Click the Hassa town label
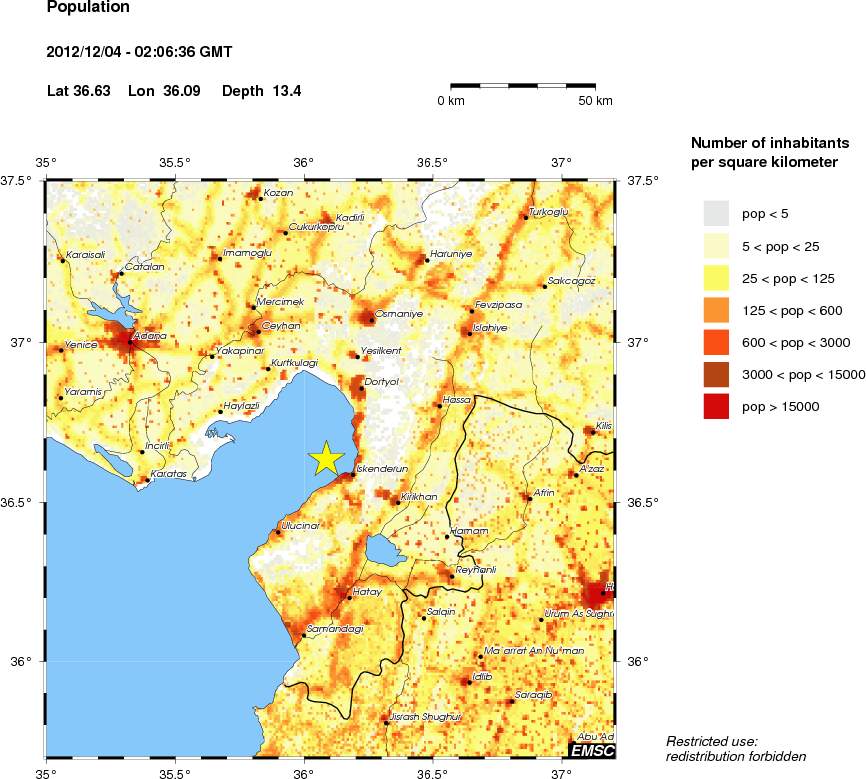 tap(457, 399)
